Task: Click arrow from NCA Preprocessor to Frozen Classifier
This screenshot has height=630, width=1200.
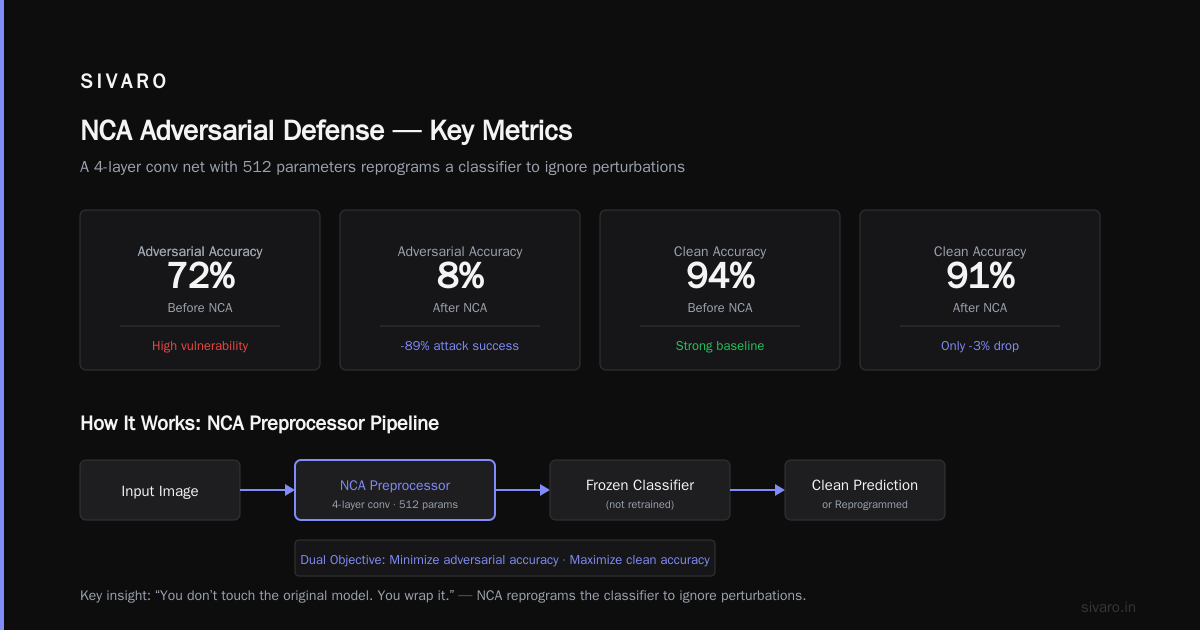Action: click(522, 490)
